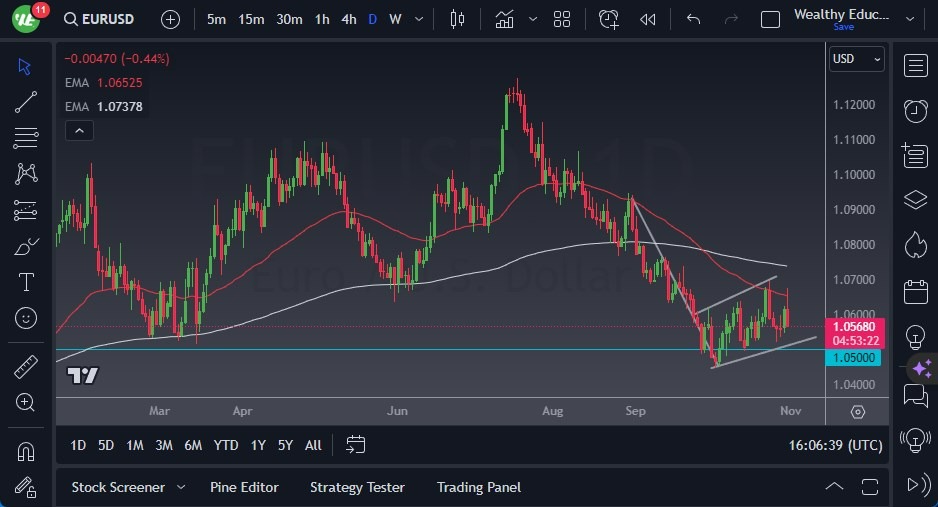This screenshot has height=507, width=938.
Task: Open the user profile avatar menu
Action: [26, 19]
